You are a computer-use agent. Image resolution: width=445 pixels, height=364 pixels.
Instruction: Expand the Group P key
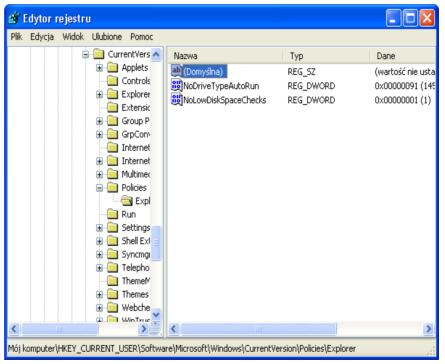pos(99,121)
